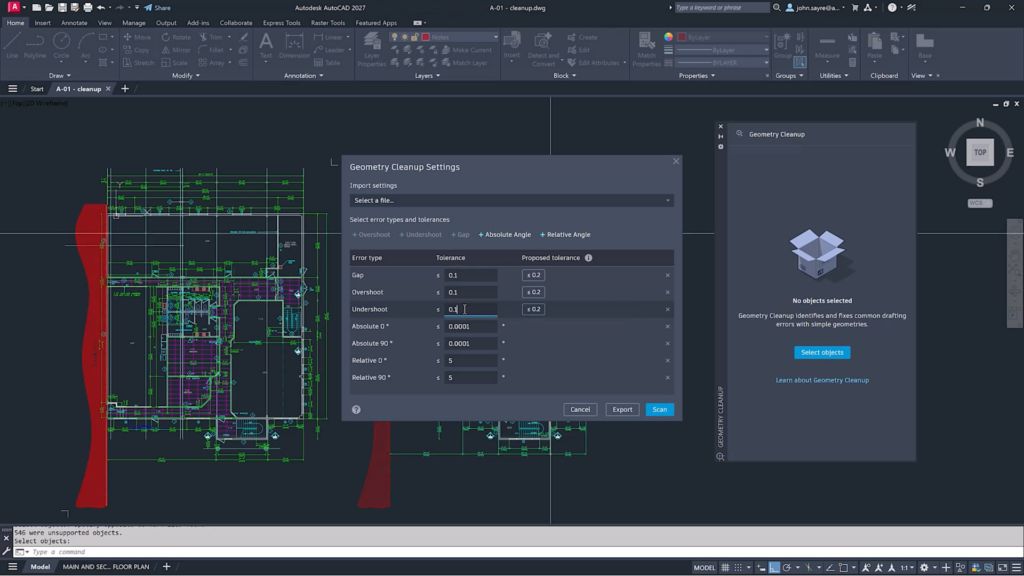The image size is (1024, 576).
Task: Click the red ByLayer object color swatch
Action: coord(682,37)
